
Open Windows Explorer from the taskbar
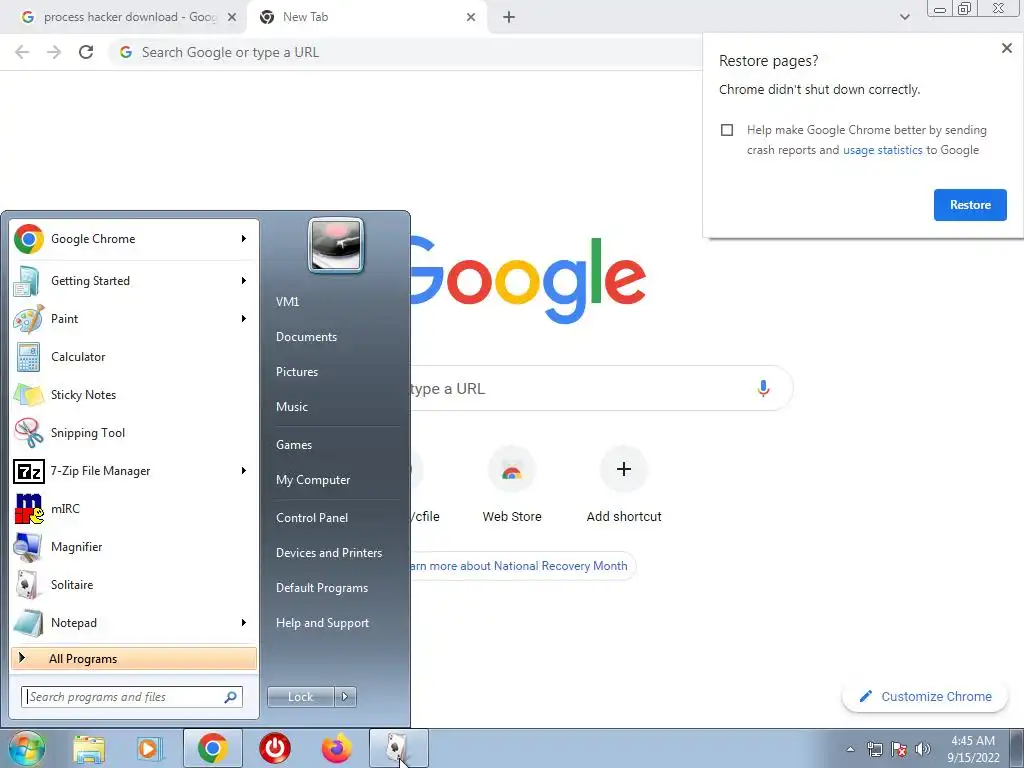click(x=89, y=748)
